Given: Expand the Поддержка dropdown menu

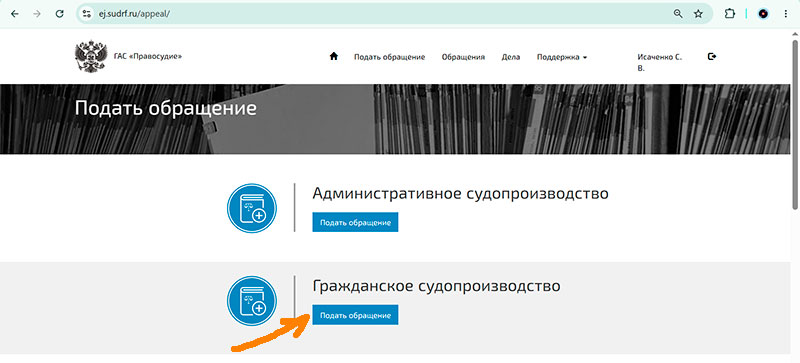Looking at the screenshot, I should click(x=562, y=57).
